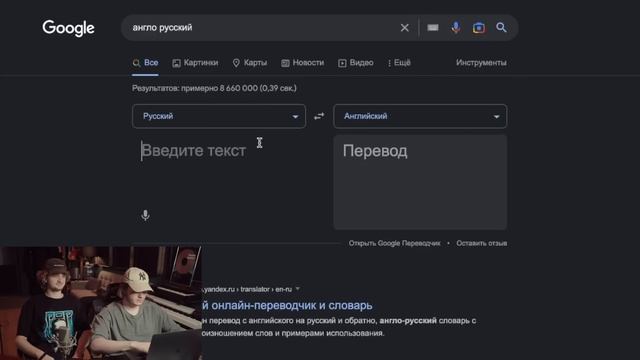Image resolution: width=640 pixels, height=360 pixels.
Task: Click the "Перевод" output box
Action: click(x=420, y=182)
